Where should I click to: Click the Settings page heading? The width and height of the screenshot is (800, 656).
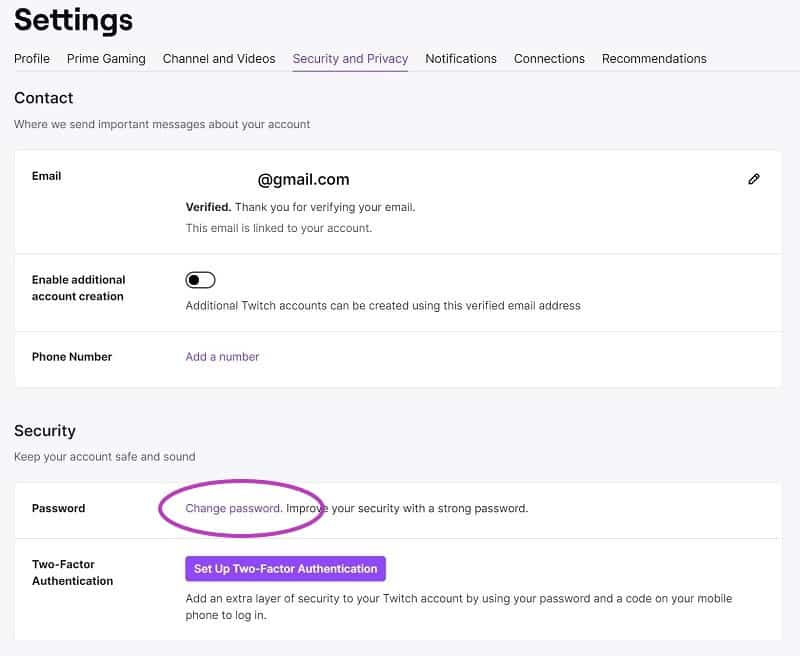(73, 21)
